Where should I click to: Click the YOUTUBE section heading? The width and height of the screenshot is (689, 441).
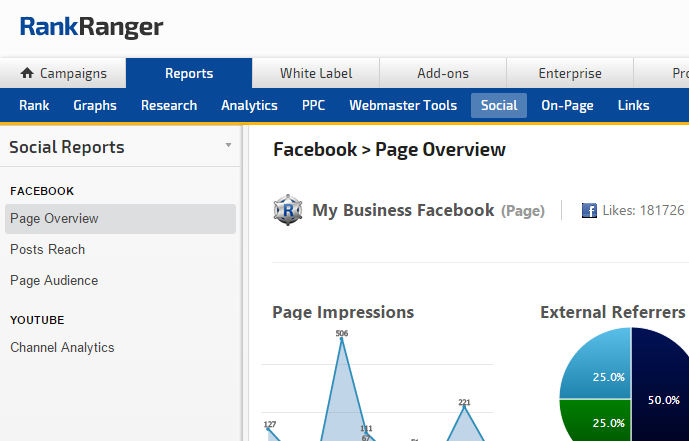click(37, 320)
